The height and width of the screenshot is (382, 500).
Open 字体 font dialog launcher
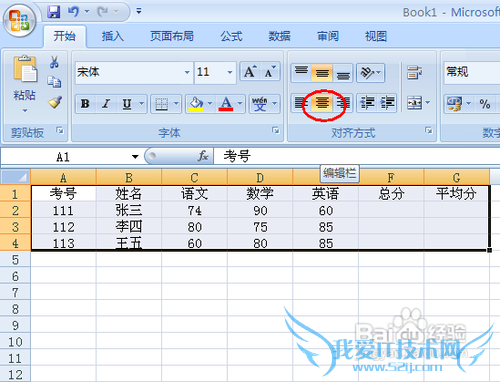point(276,130)
